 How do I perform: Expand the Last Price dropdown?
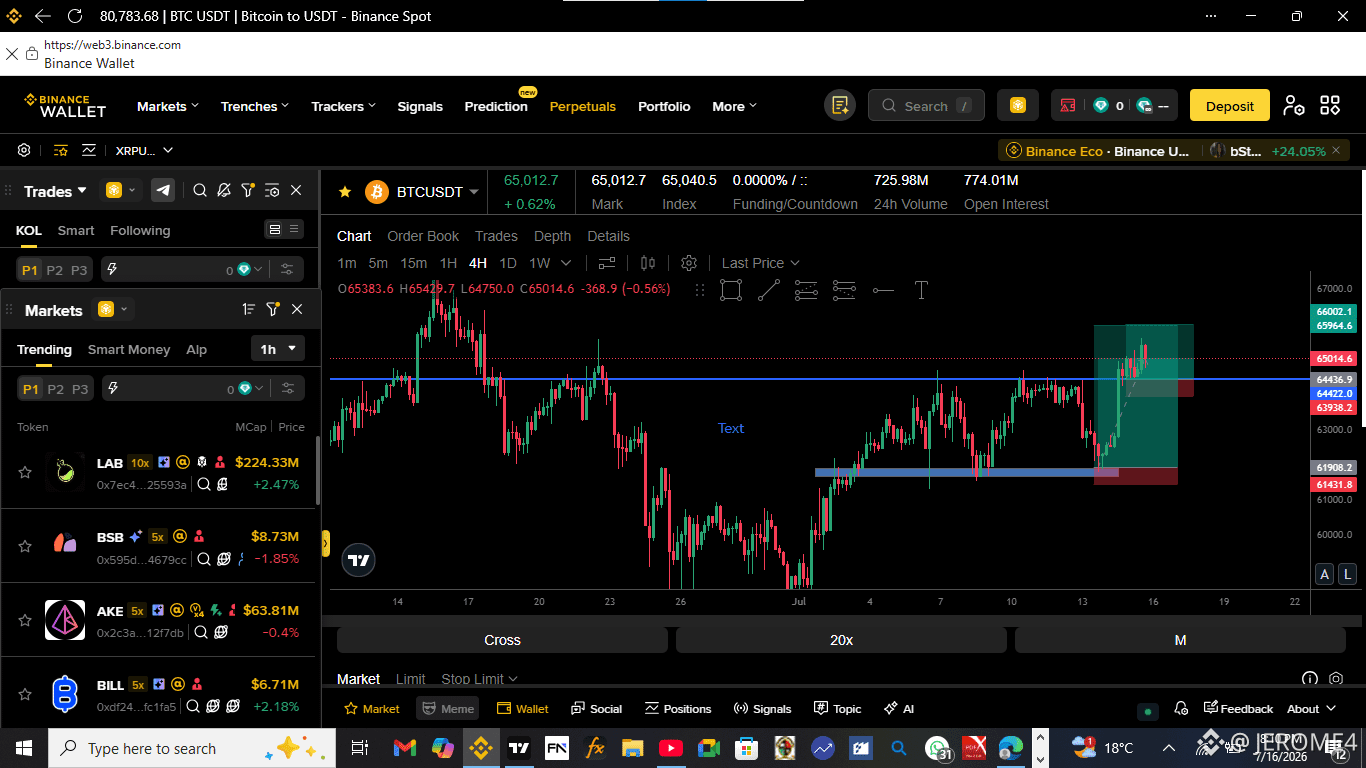pyautogui.click(x=760, y=263)
